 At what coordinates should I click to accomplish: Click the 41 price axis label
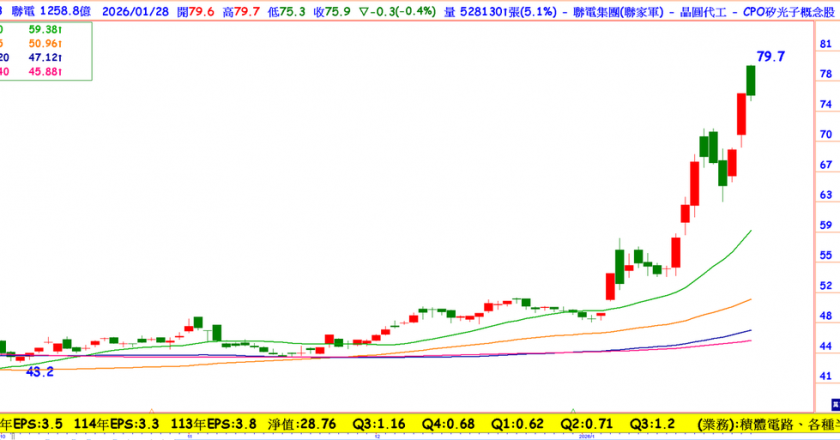[x=826, y=376]
